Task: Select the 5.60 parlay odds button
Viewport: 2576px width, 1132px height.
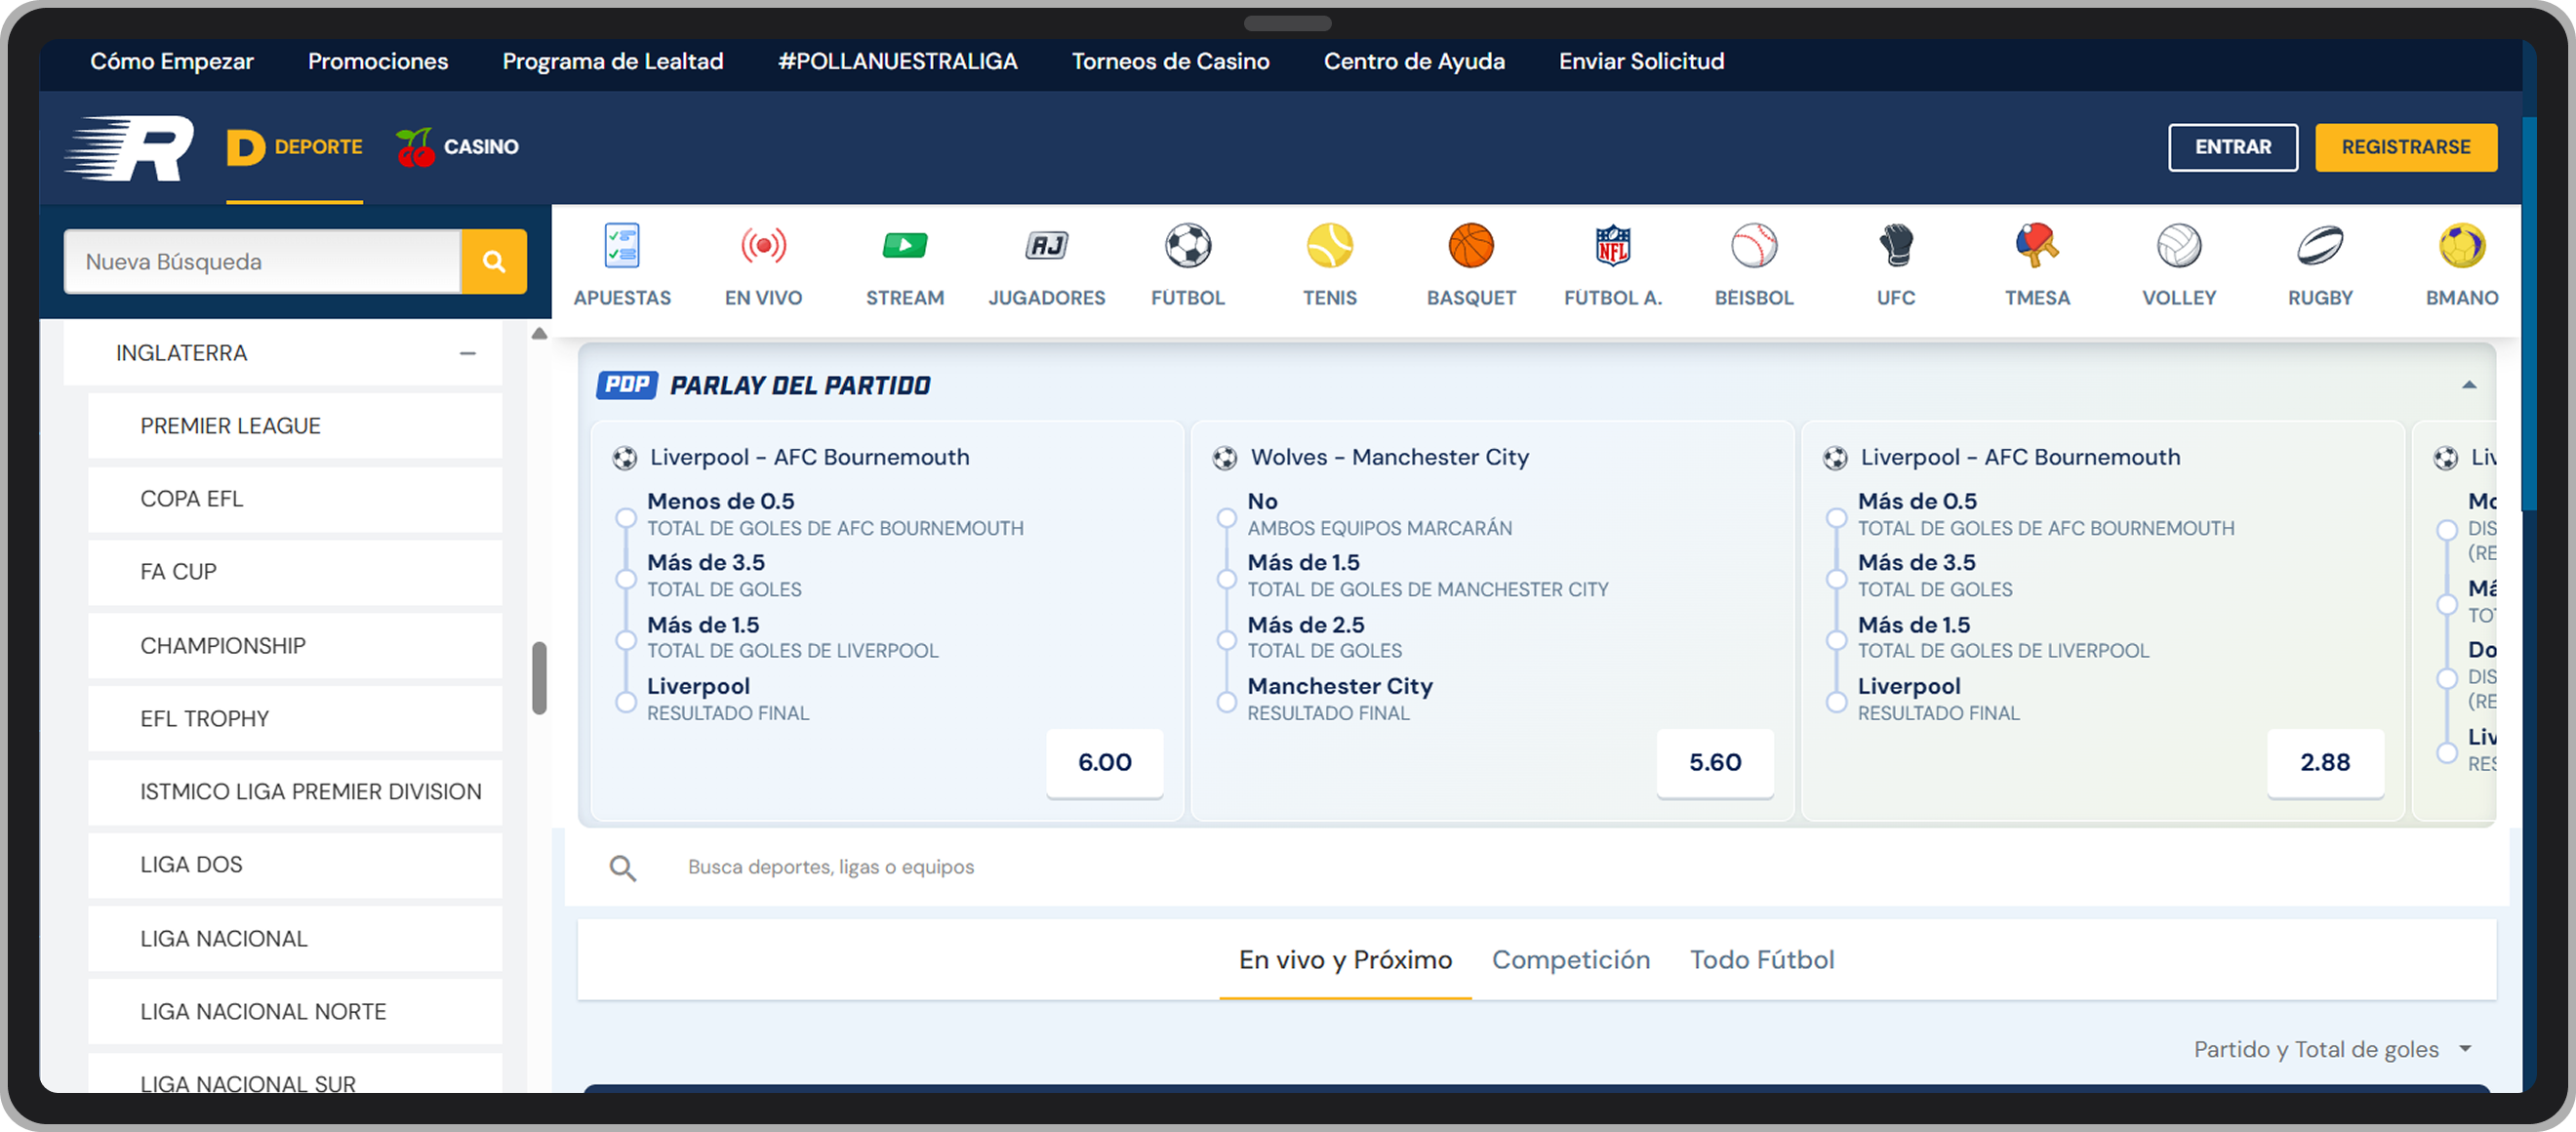Action: tap(1715, 763)
